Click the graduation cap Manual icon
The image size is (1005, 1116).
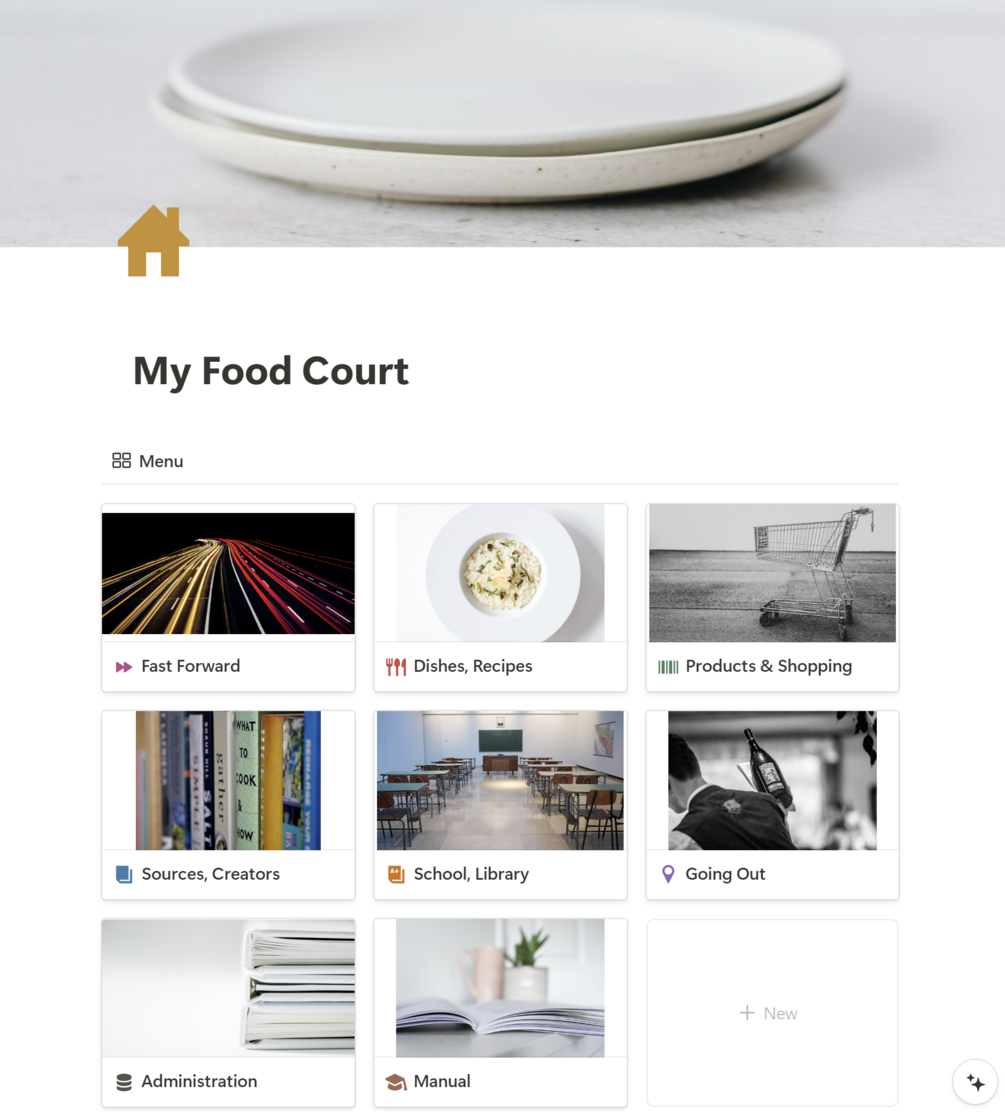396,1083
